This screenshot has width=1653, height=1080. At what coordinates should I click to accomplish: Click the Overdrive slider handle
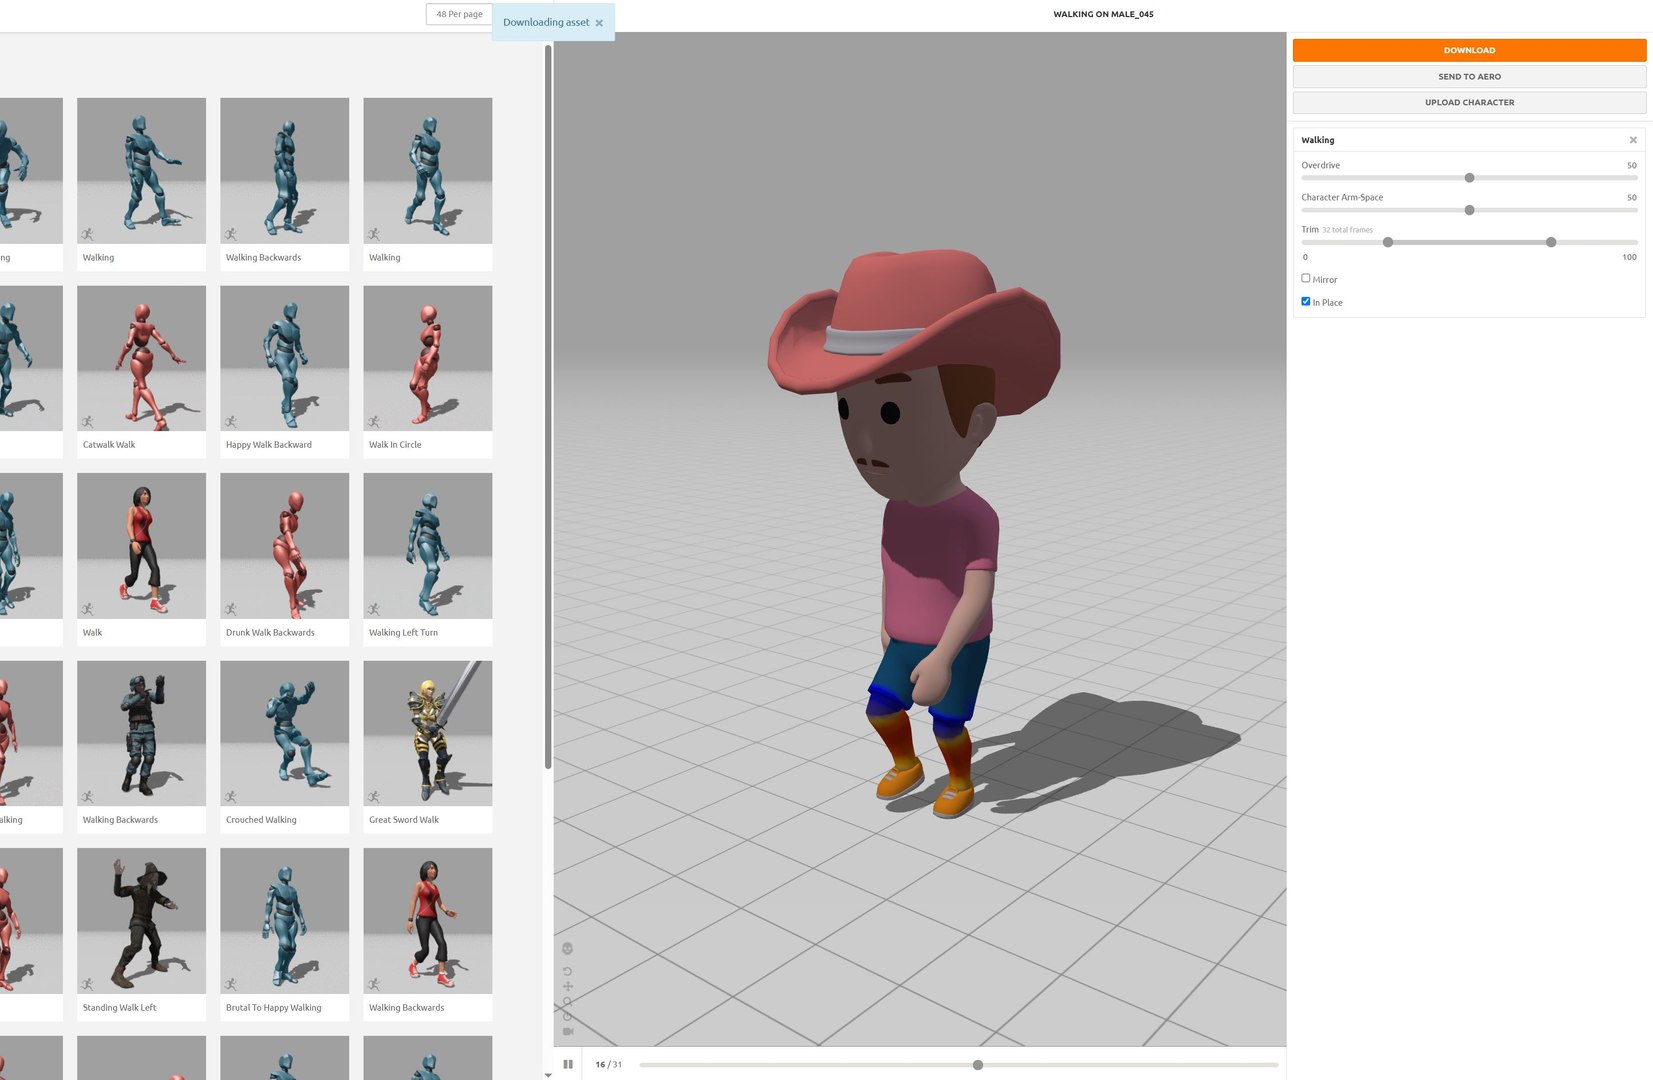[1469, 178]
